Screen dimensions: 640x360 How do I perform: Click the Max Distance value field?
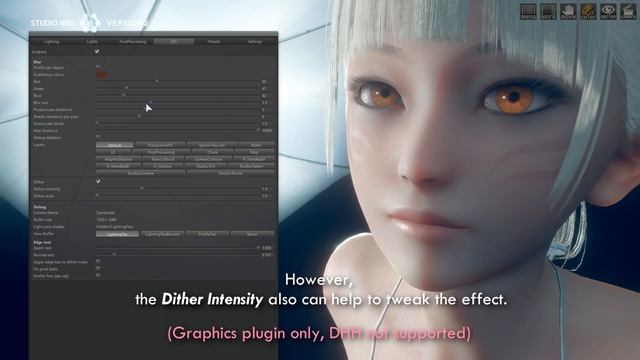[267, 131]
